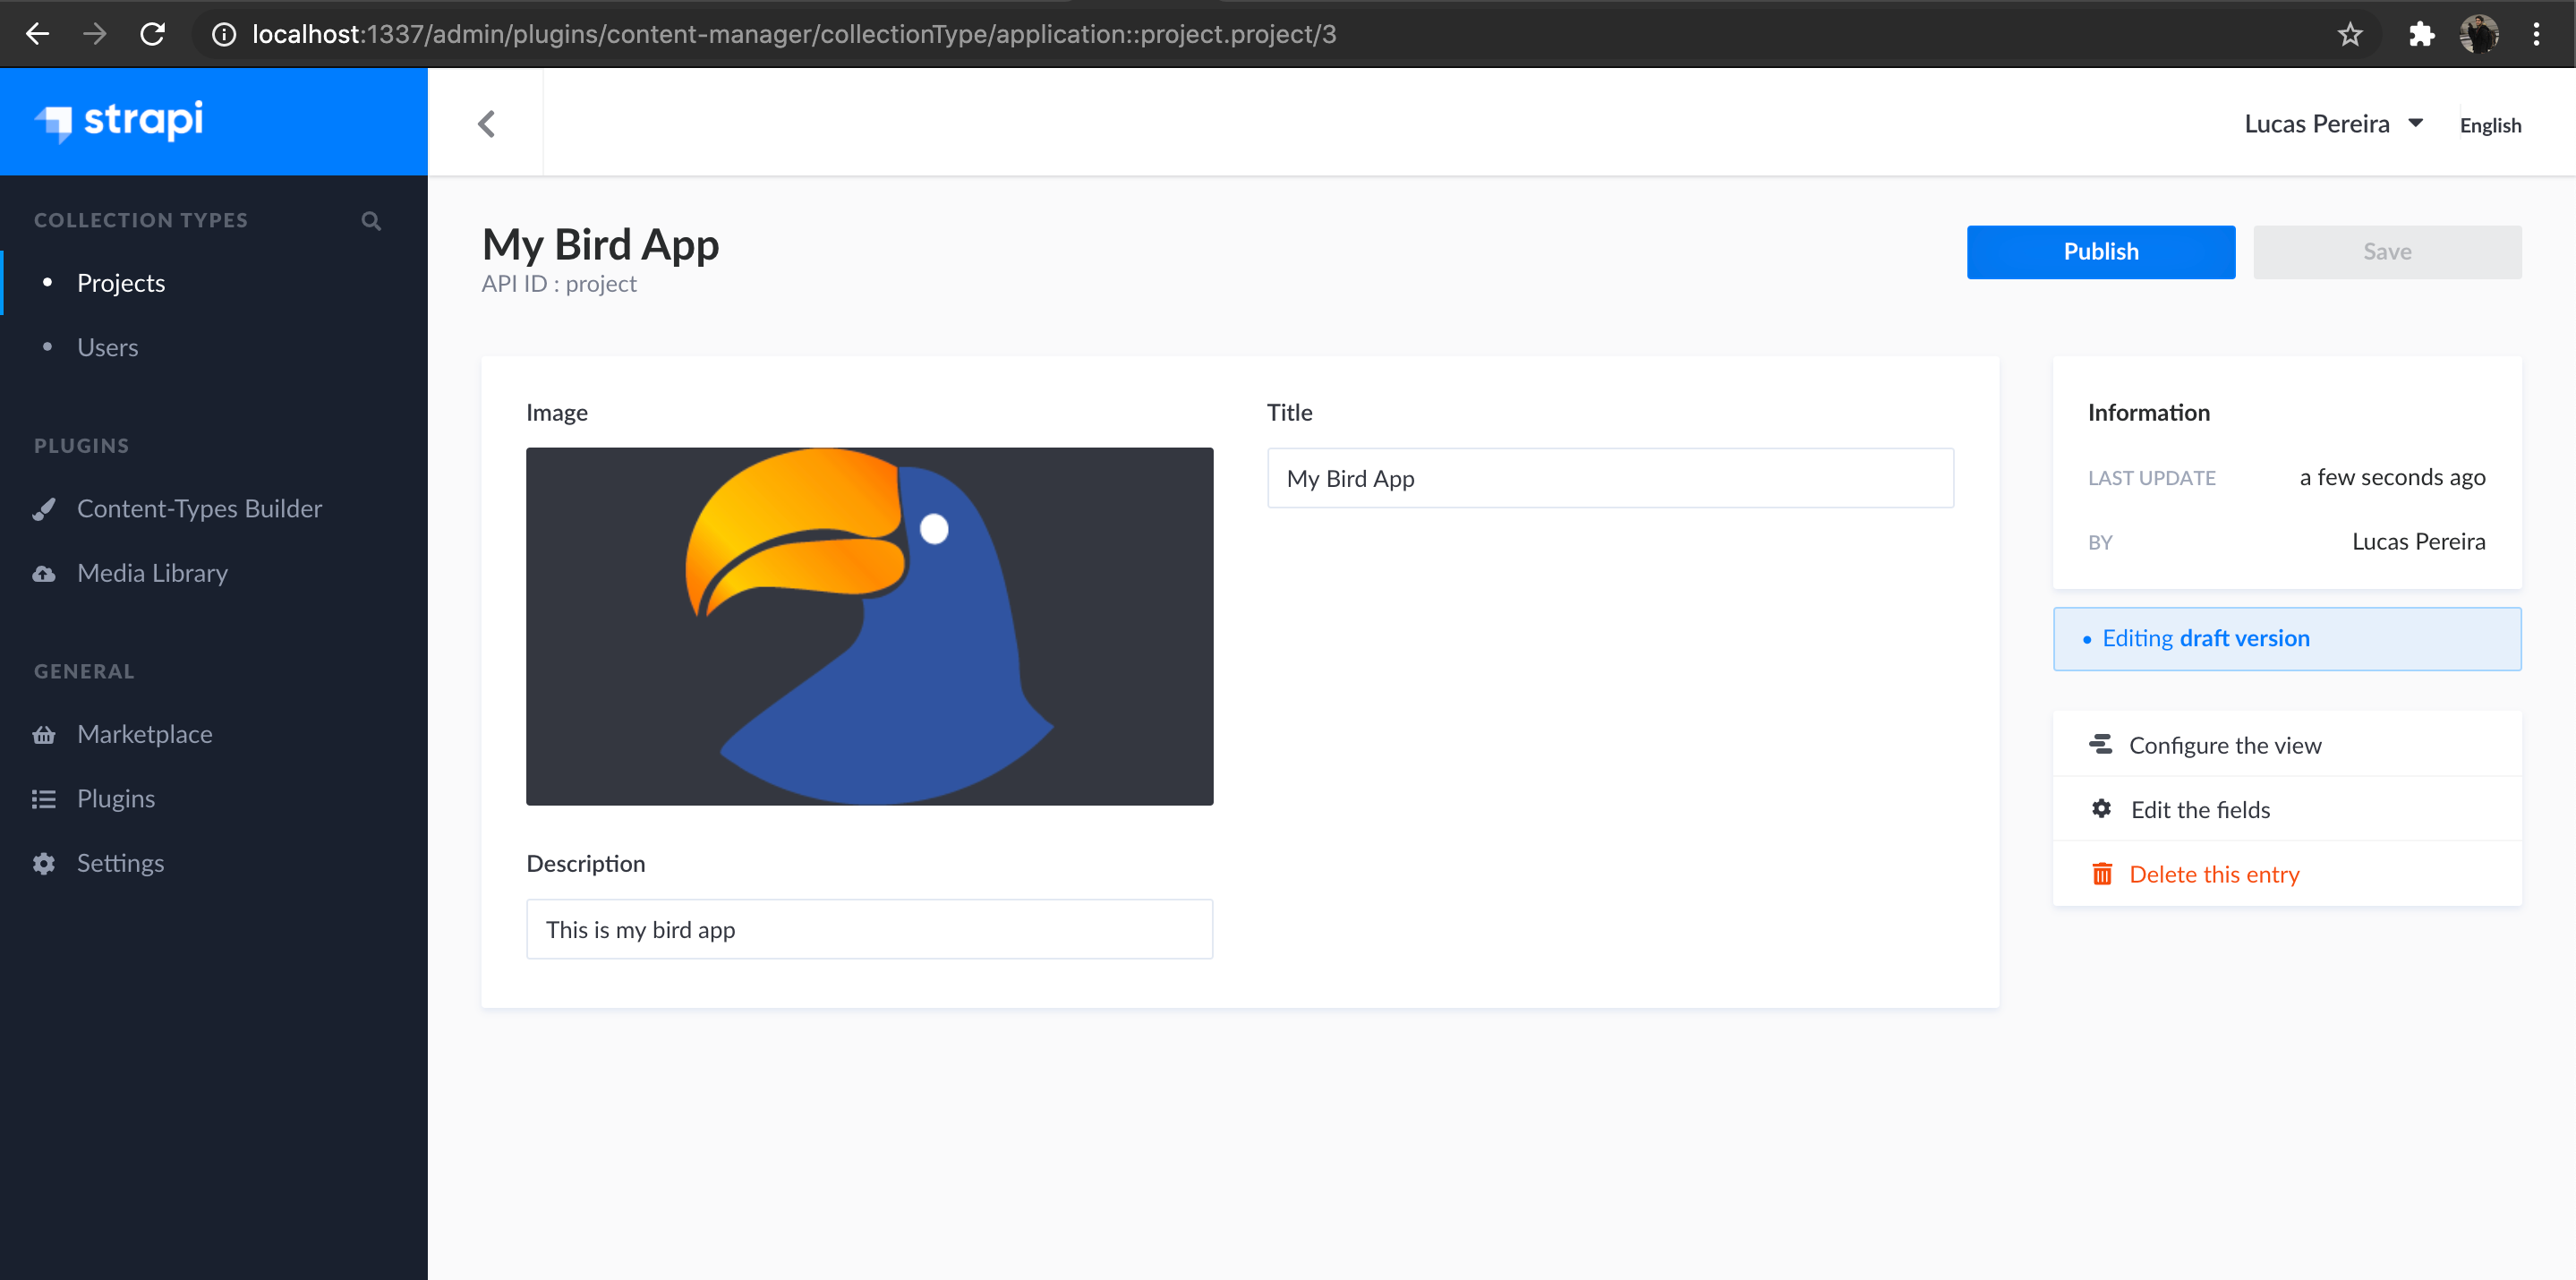This screenshot has width=2576, height=1280.
Task: Click the collection types search icon
Action: pos(371,220)
